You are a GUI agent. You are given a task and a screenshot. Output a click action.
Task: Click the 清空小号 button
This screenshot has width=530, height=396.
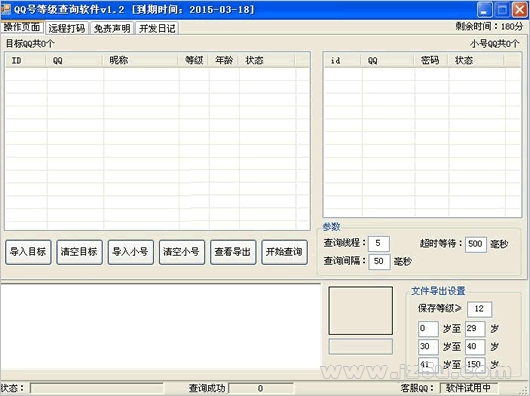point(182,252)
